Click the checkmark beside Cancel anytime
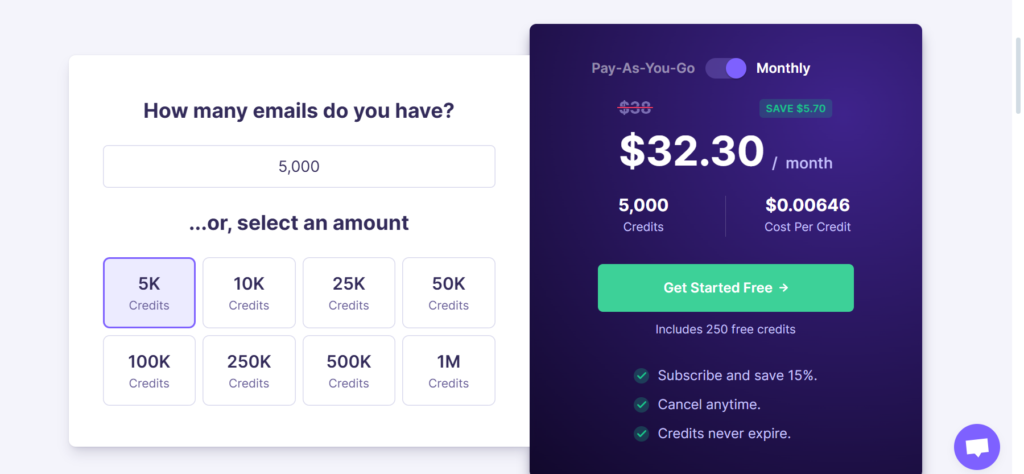Viewport: 1024px width, 474px height. 641,405
